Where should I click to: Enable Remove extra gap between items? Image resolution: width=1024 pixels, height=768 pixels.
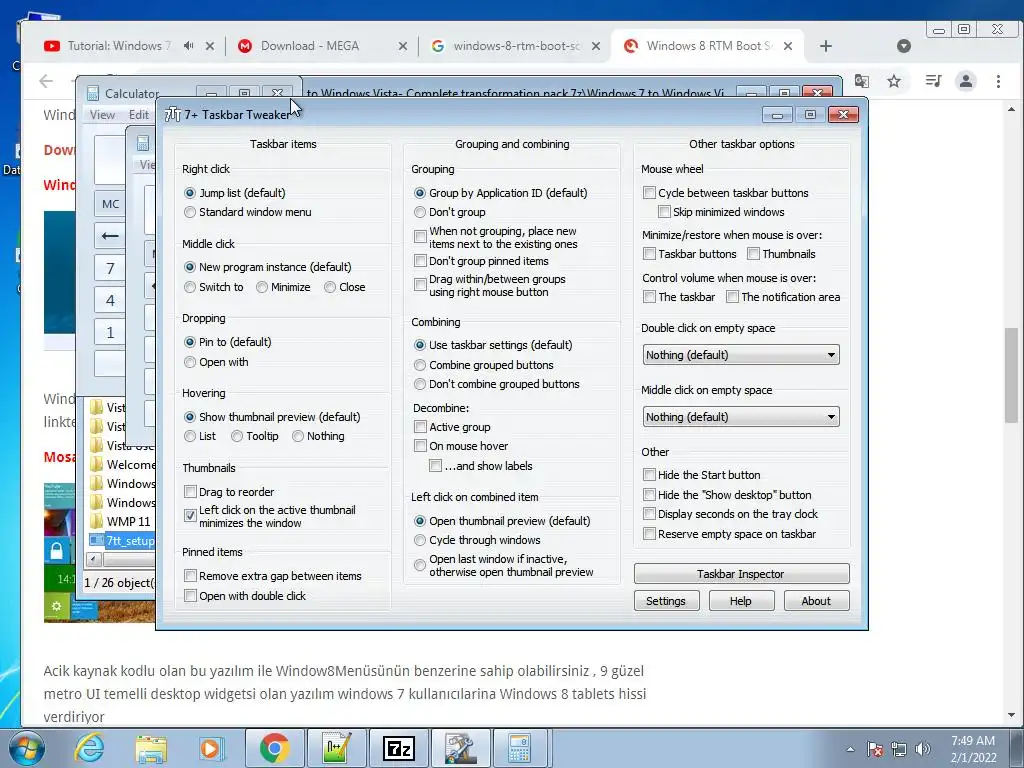tap(190, 576)
